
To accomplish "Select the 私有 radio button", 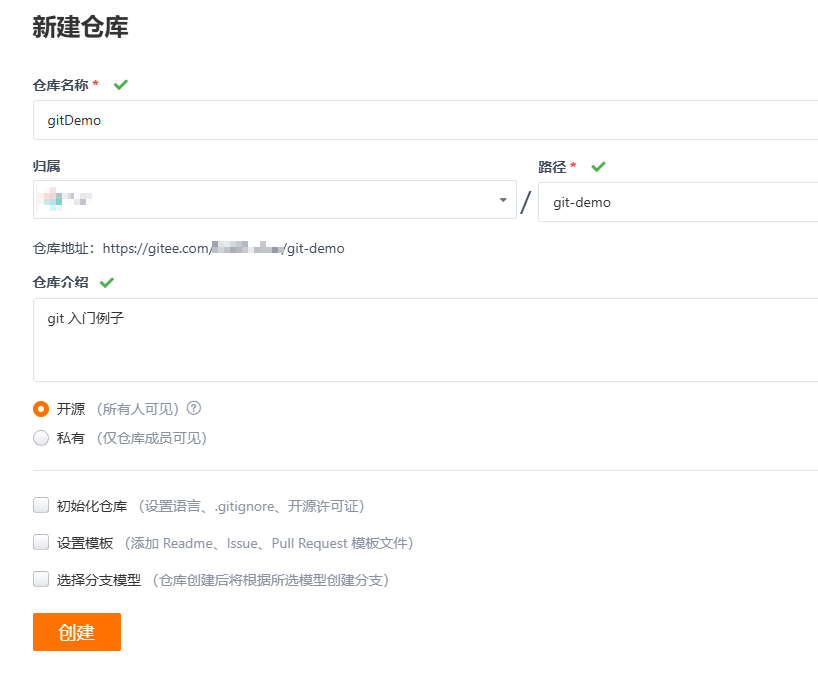I will coord(41,438).
